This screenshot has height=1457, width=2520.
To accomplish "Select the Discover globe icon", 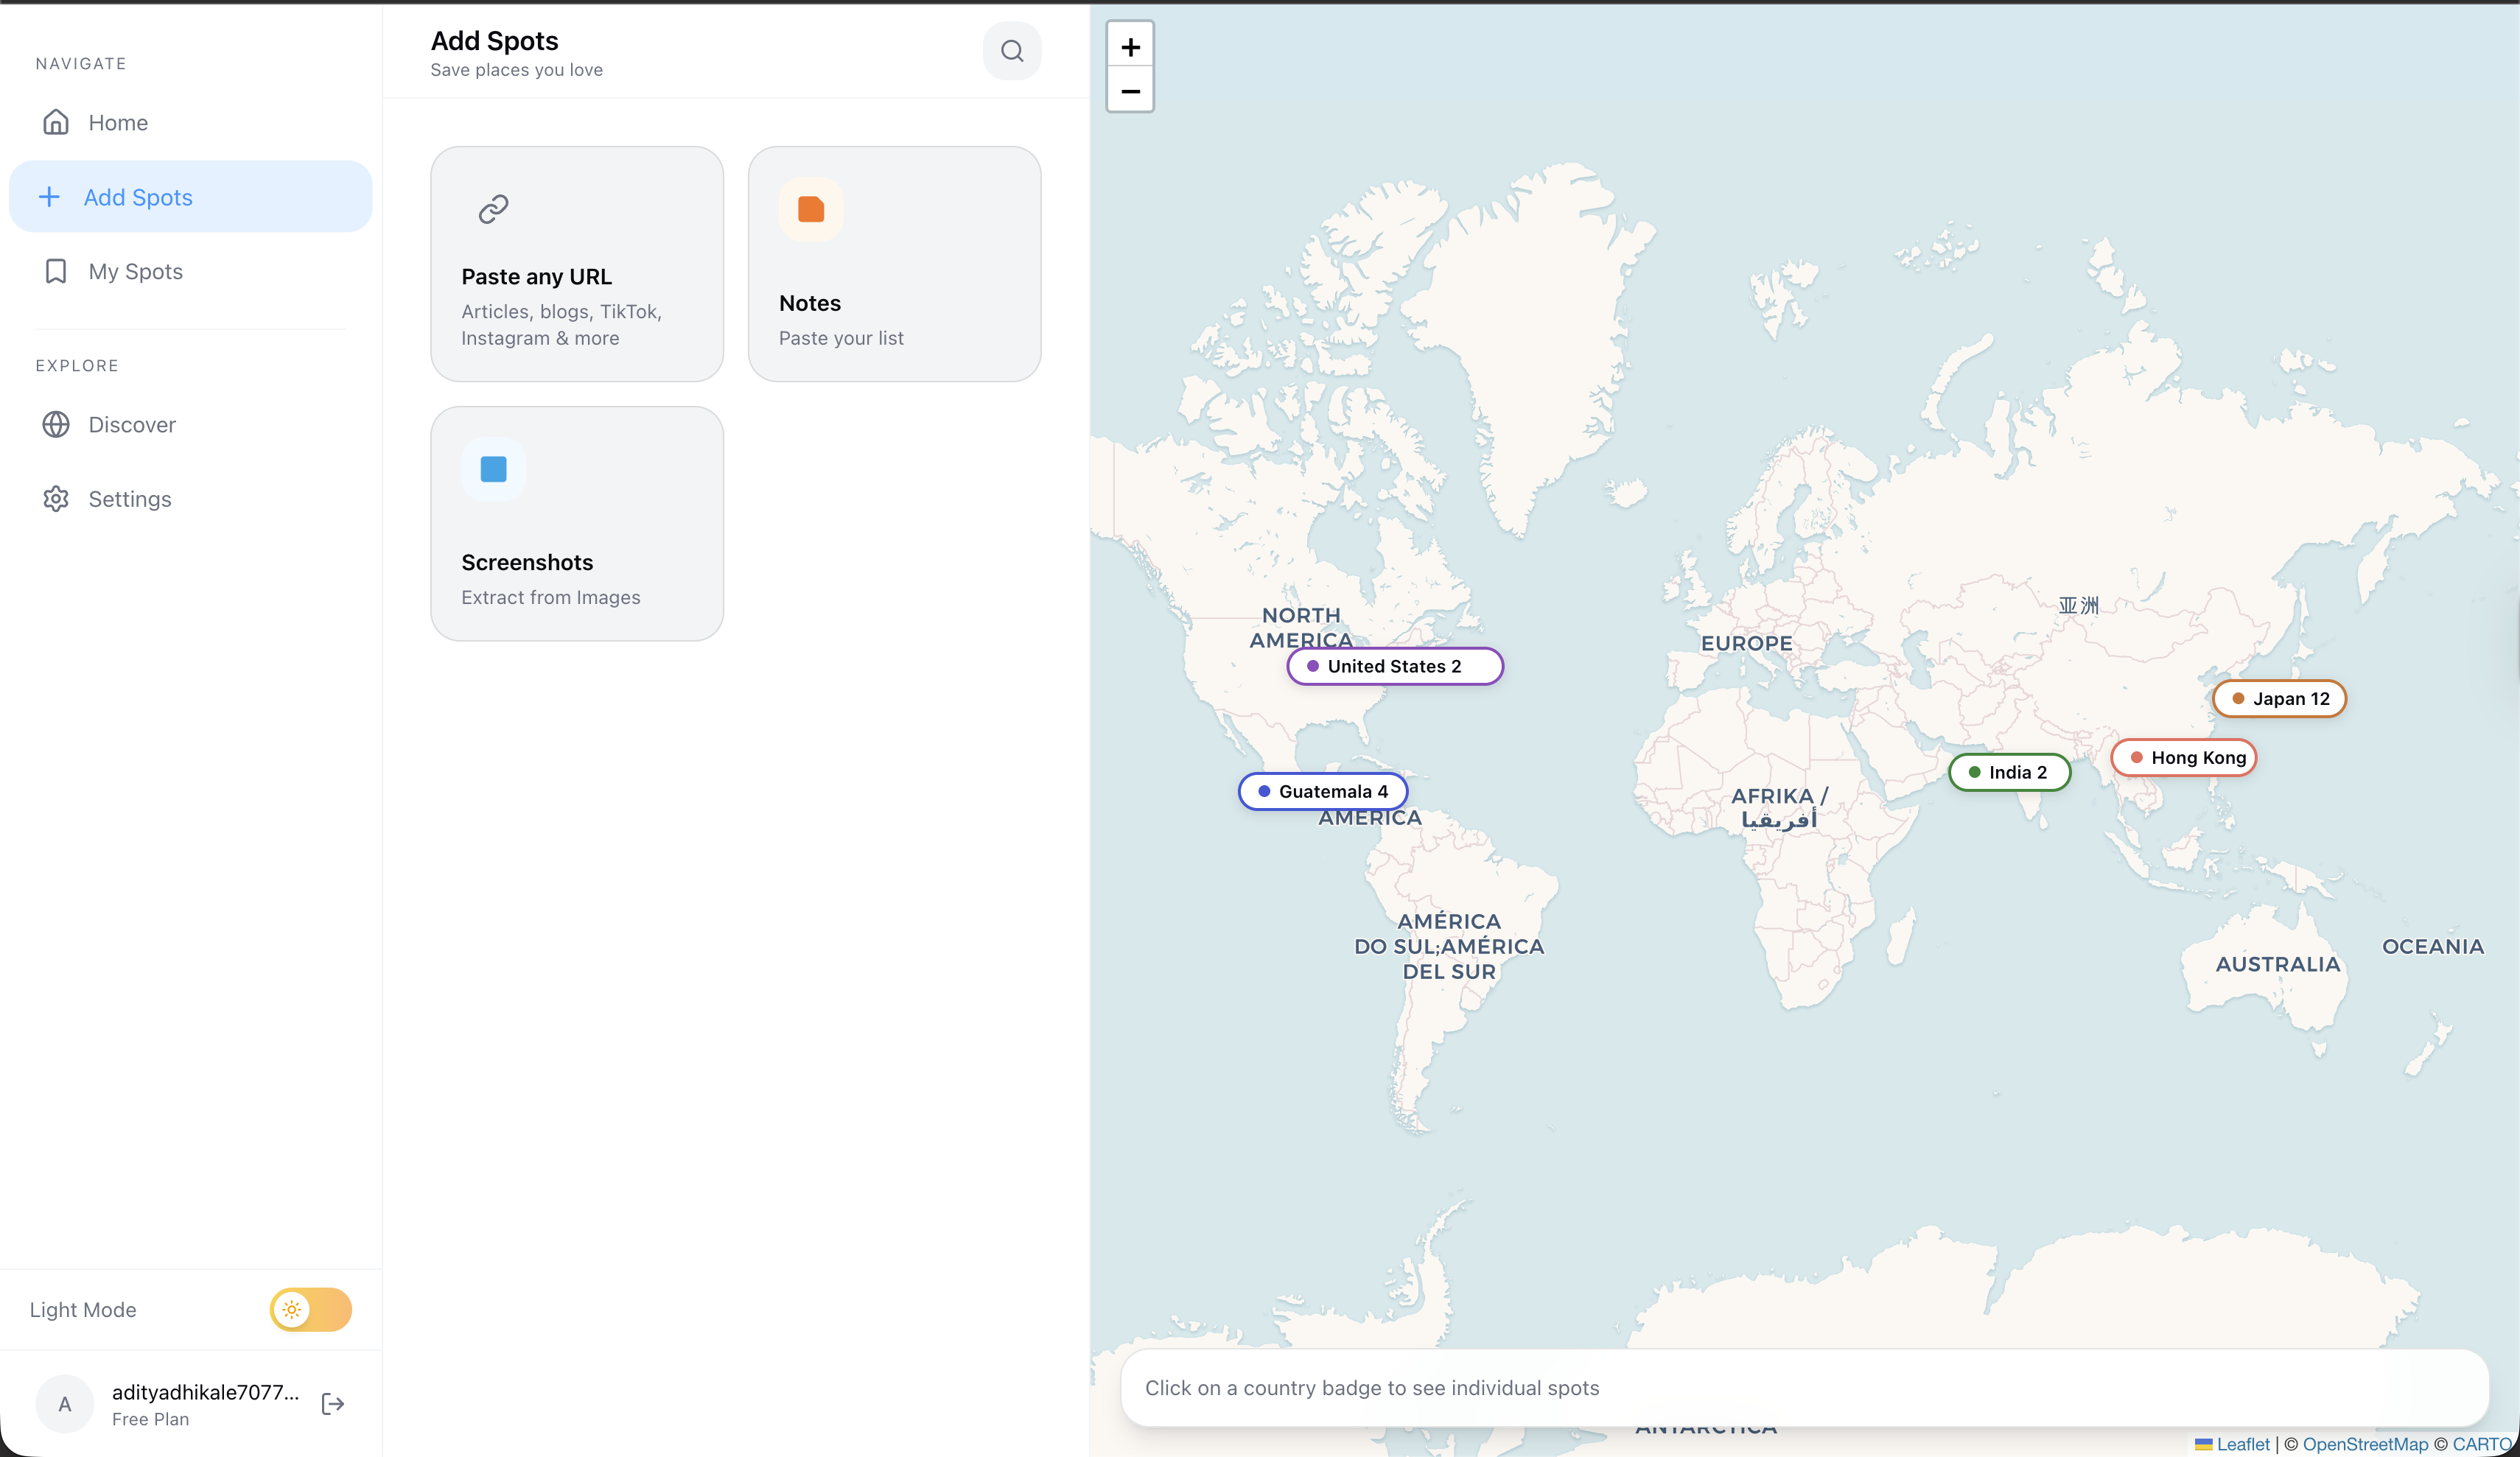I will tap(56, 424).
